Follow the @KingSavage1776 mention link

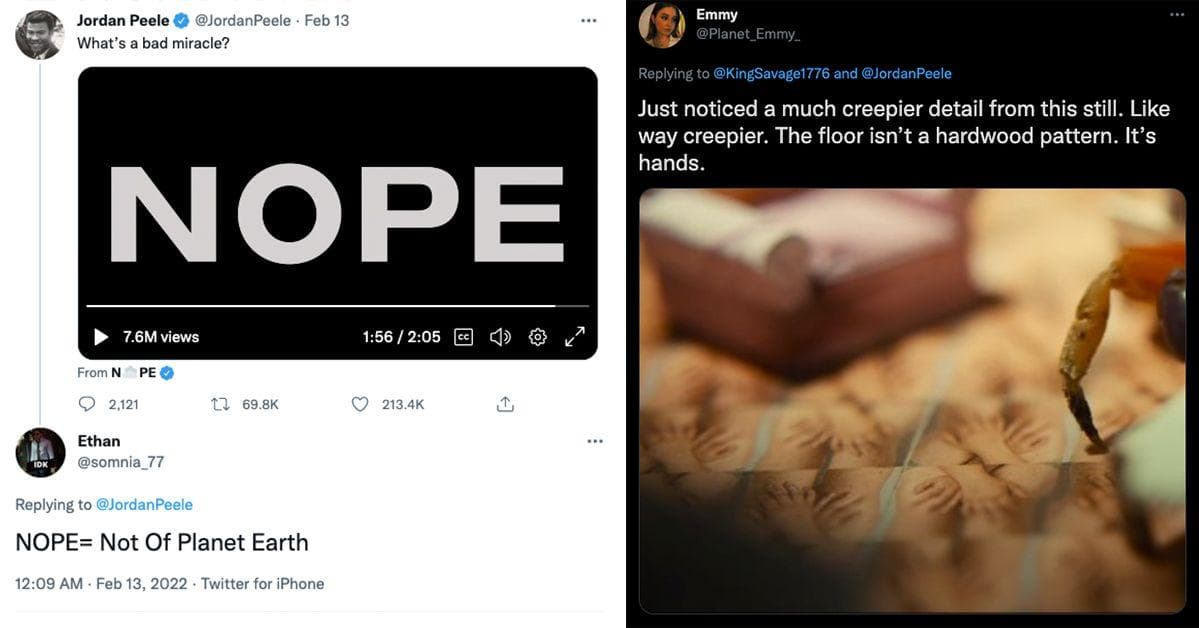pos(771,73)
